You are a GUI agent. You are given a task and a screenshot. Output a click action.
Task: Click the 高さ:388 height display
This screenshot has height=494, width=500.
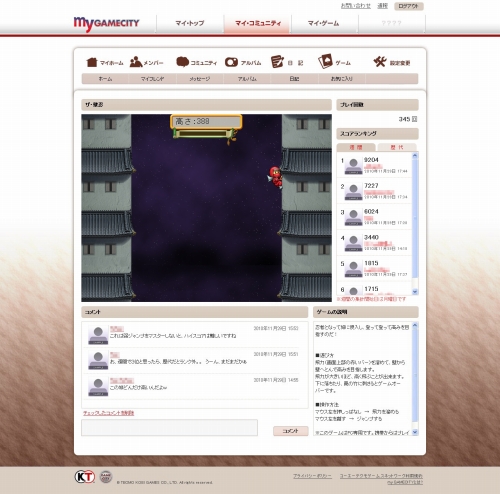click(206, 122)
